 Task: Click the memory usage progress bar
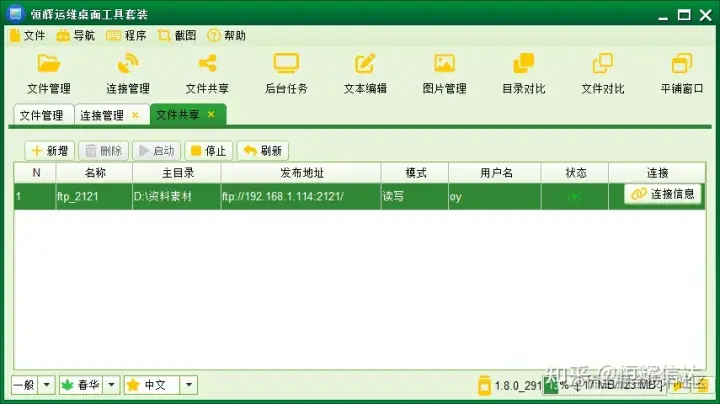[x=605, y=385]
